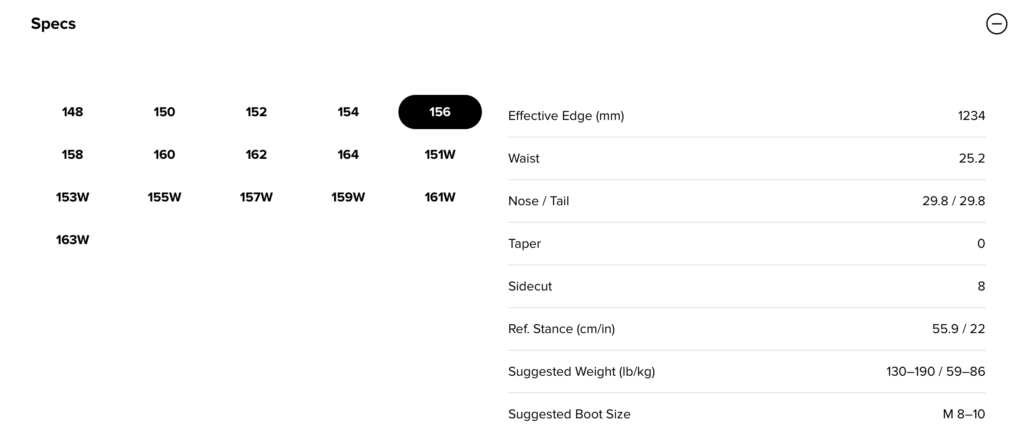Select the 159W option
This screenshot has width=1024, height=443.
[348, 197]
